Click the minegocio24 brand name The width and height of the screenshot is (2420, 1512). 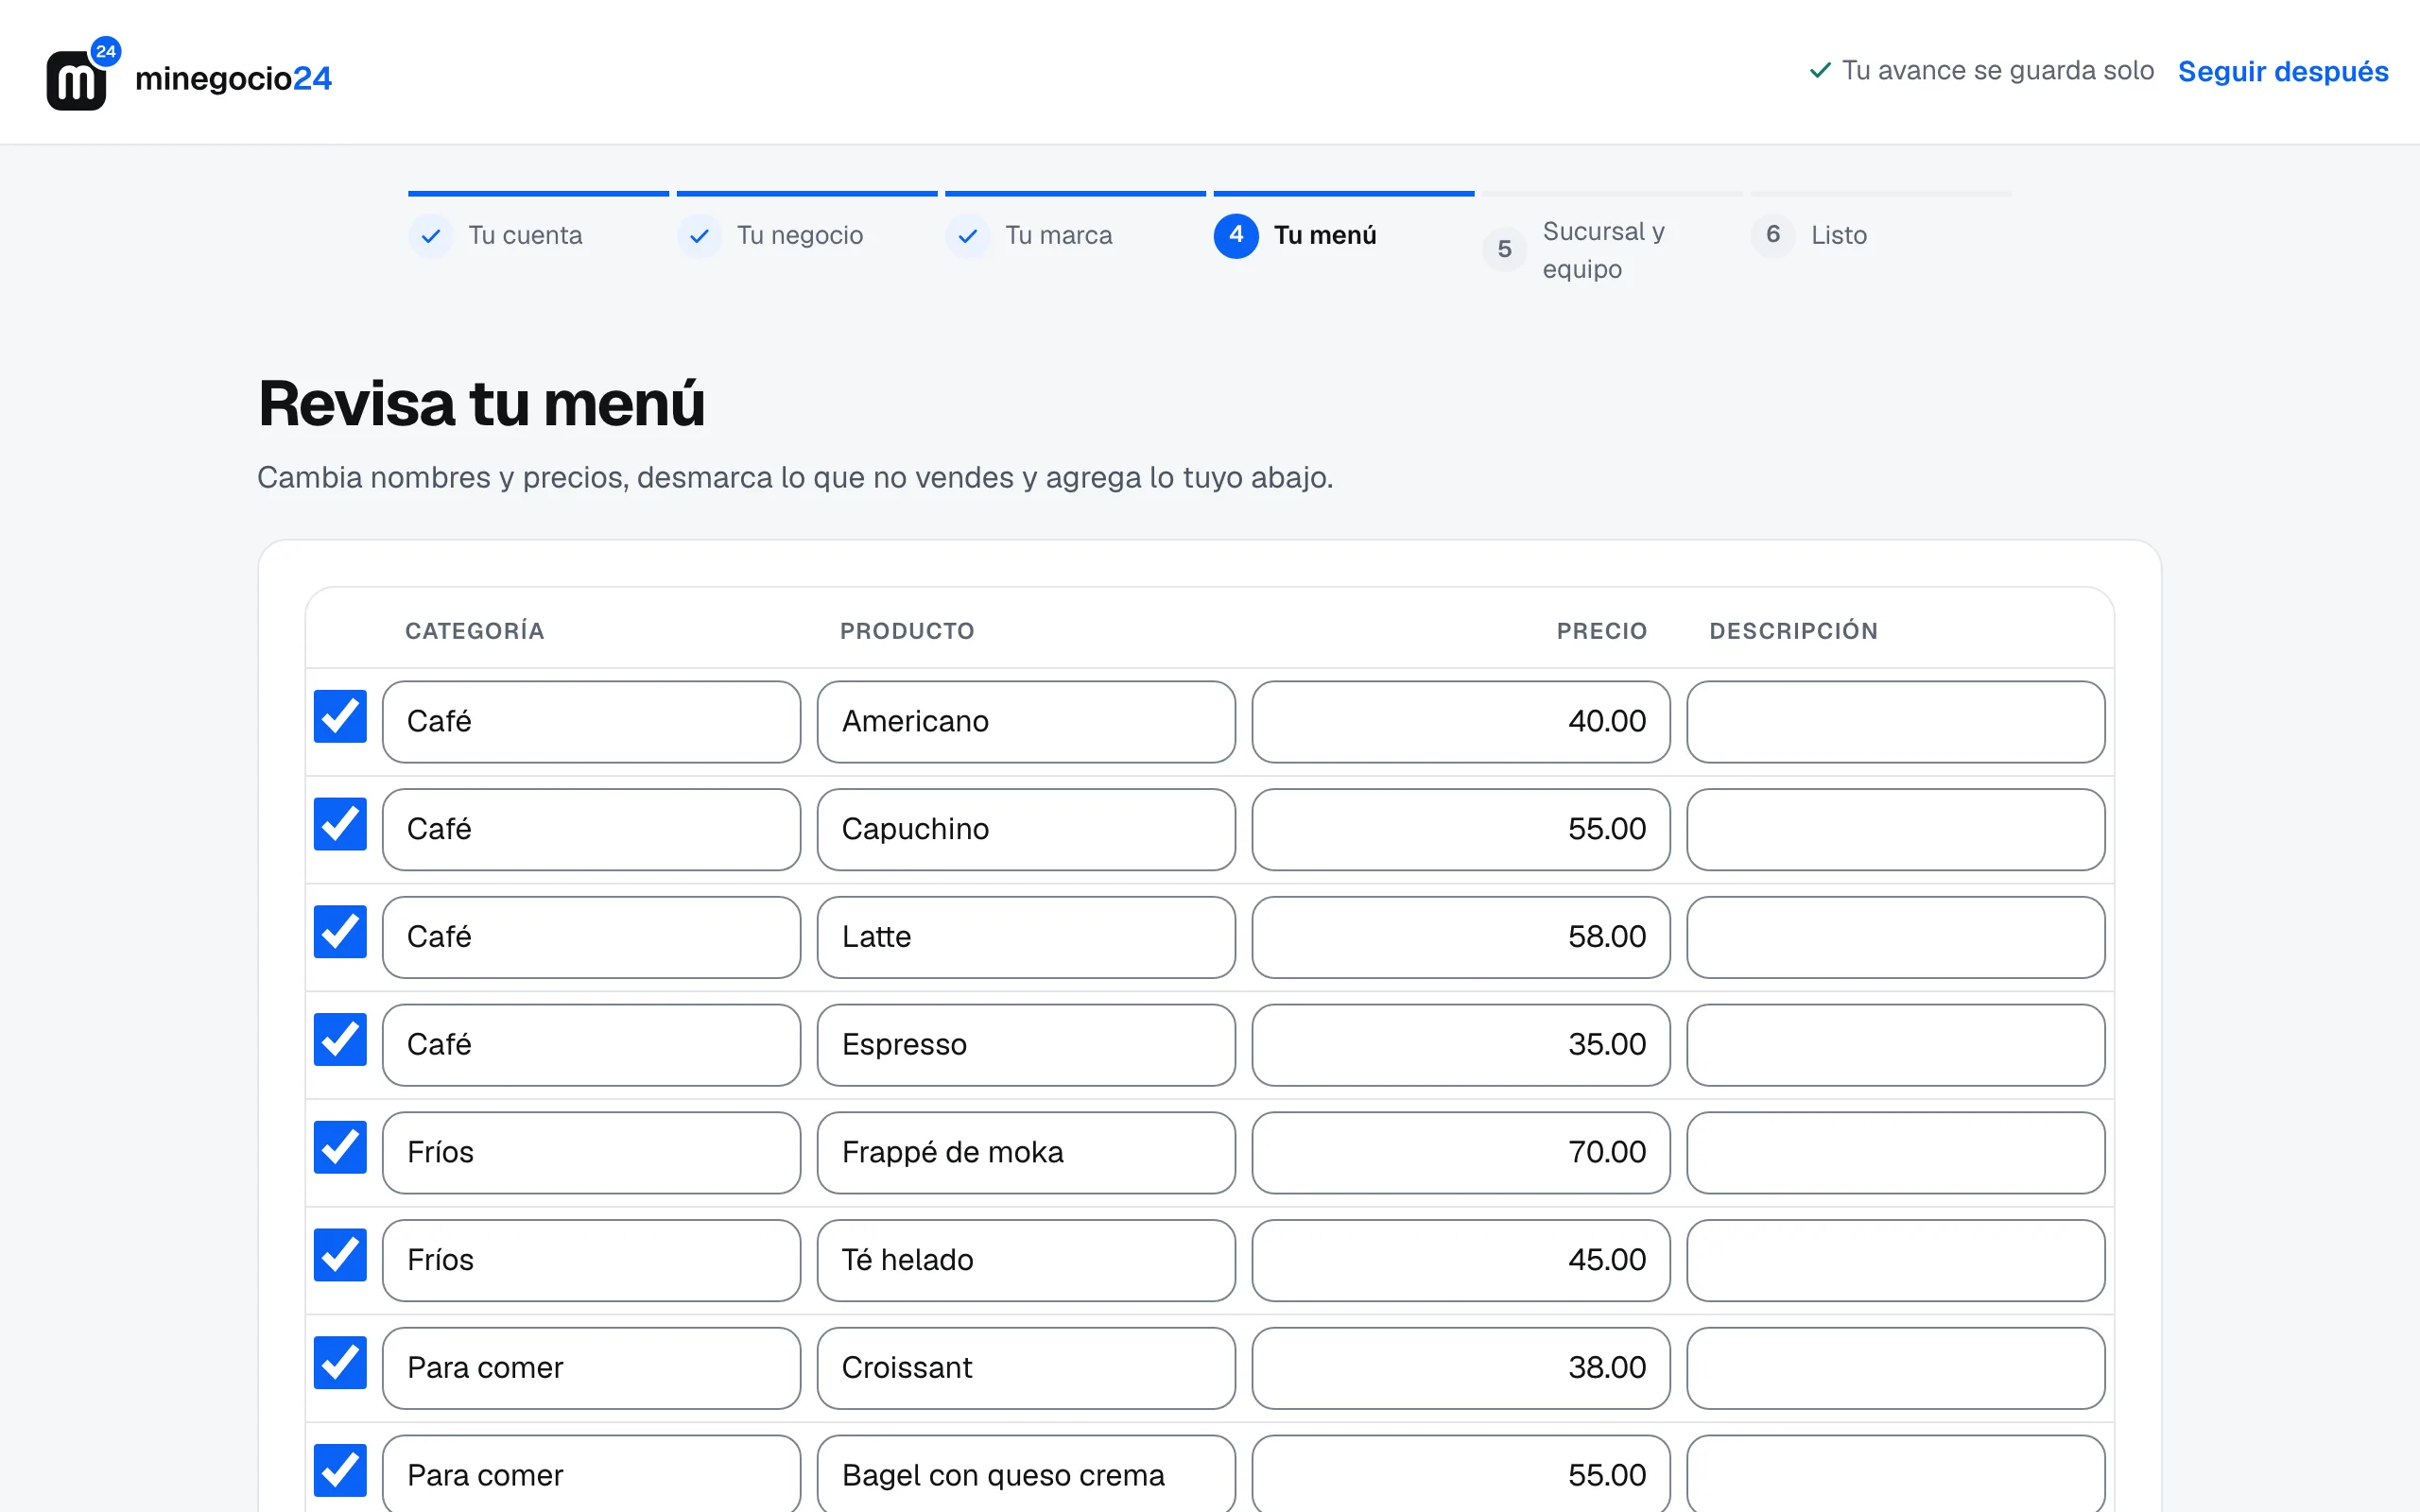tap(233, 78)
